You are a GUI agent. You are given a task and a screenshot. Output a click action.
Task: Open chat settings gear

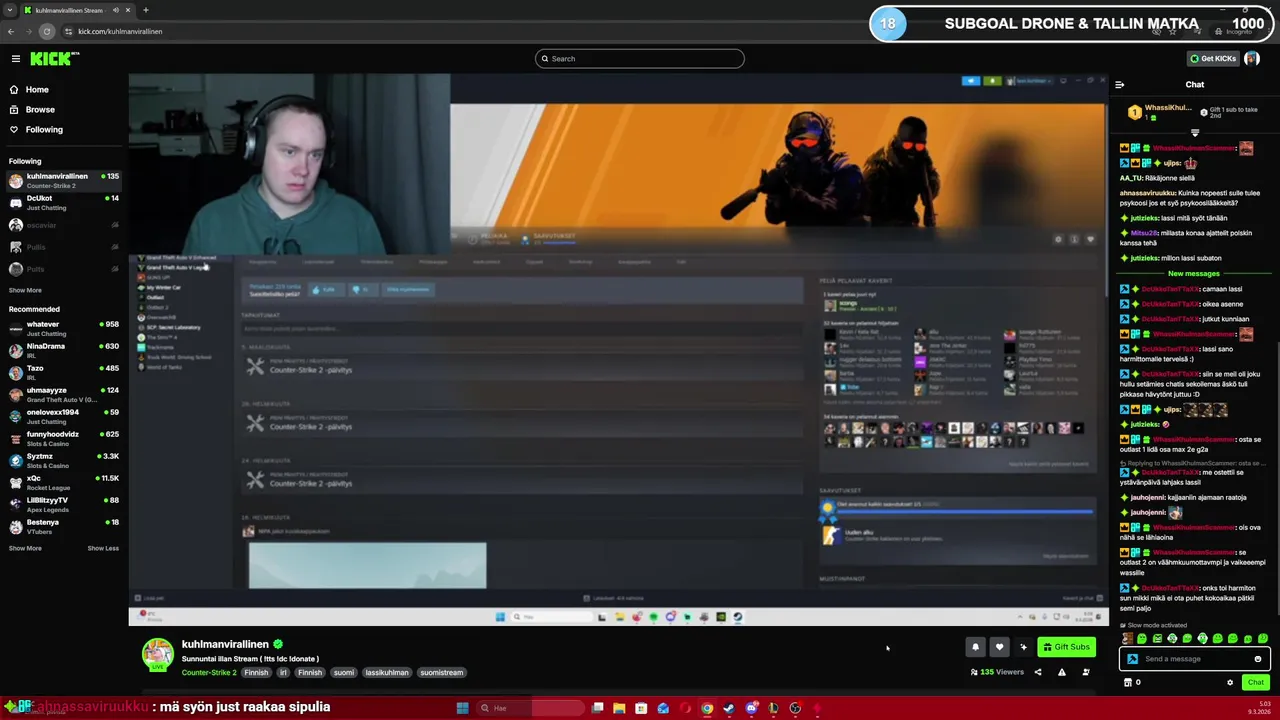(1230, 682)
